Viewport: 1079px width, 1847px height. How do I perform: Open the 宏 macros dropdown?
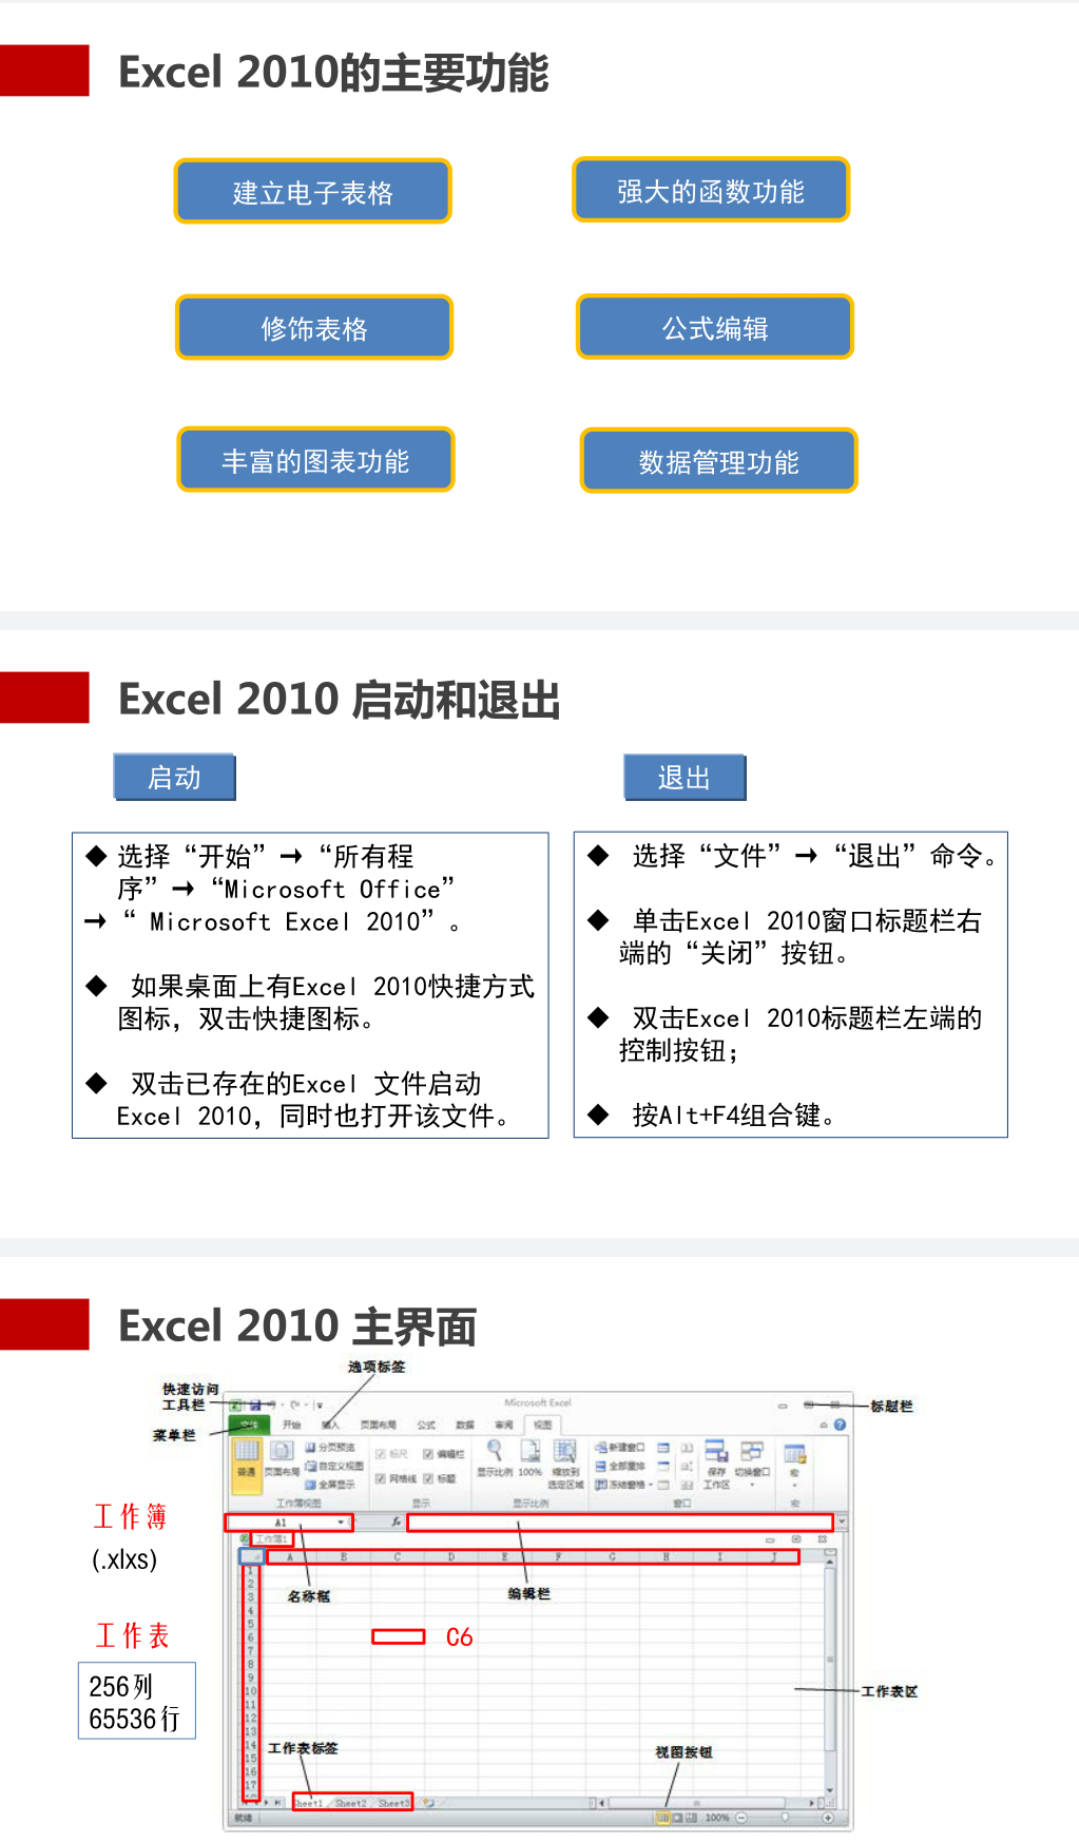795,1466
